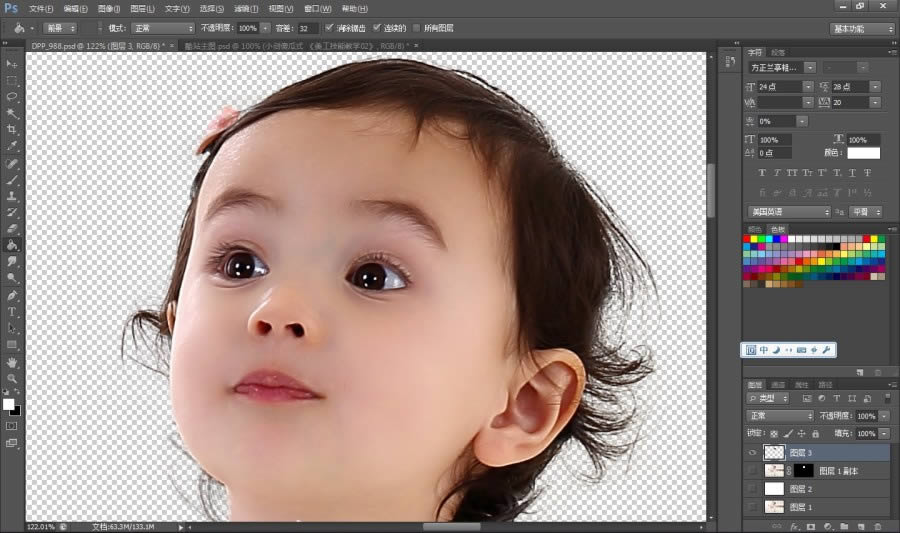This screenshot has height=533, width=900.
Task: Add layer style via fx icon
Action: [793, 525]
